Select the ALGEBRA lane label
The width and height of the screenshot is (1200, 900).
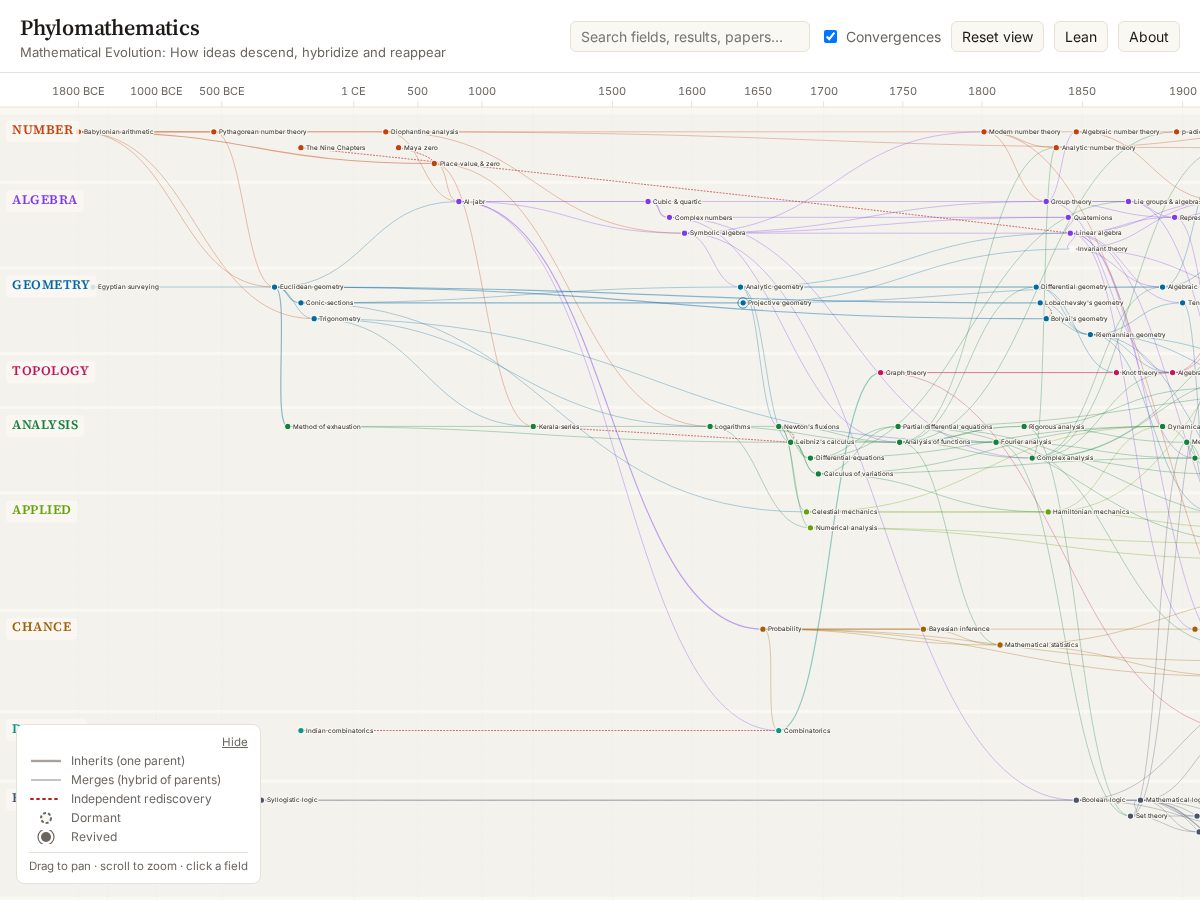pyautogui.click(x=45, y=200)
